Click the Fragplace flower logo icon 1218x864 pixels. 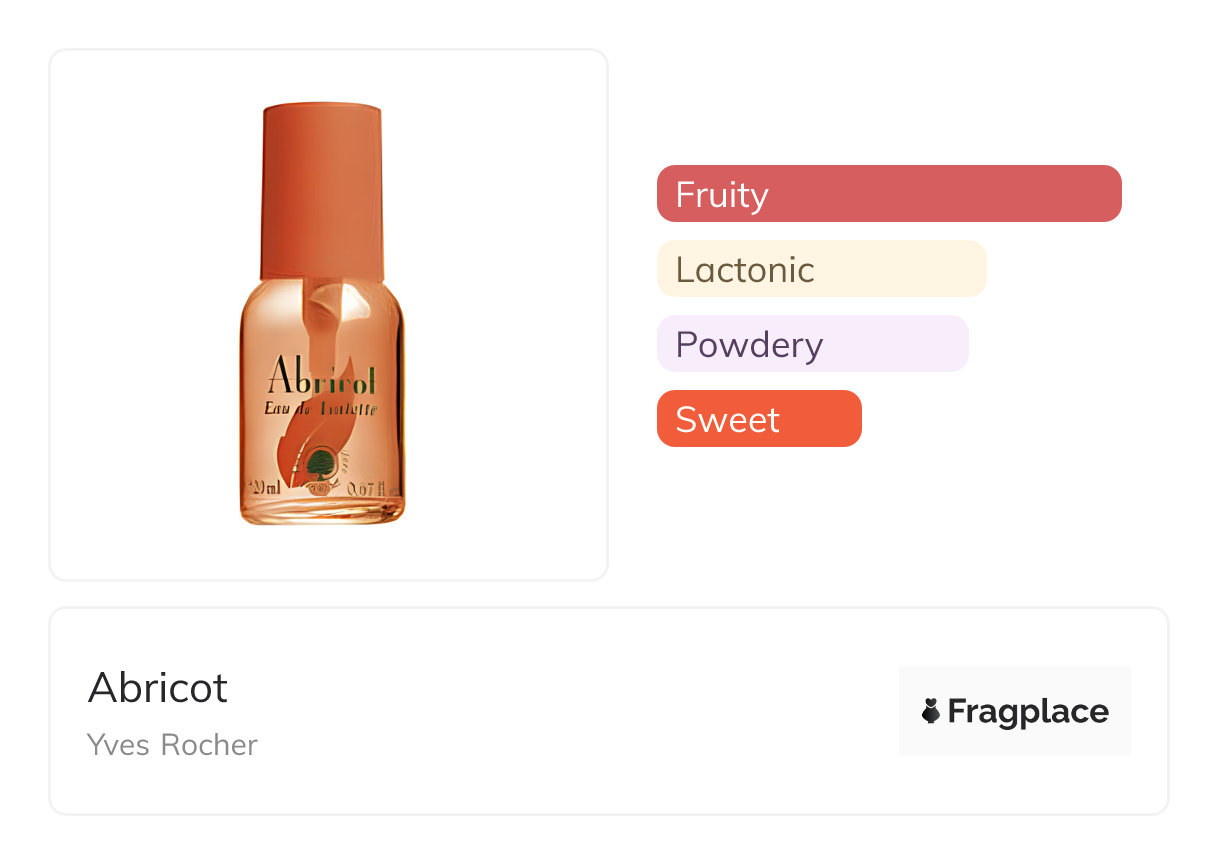931,711
